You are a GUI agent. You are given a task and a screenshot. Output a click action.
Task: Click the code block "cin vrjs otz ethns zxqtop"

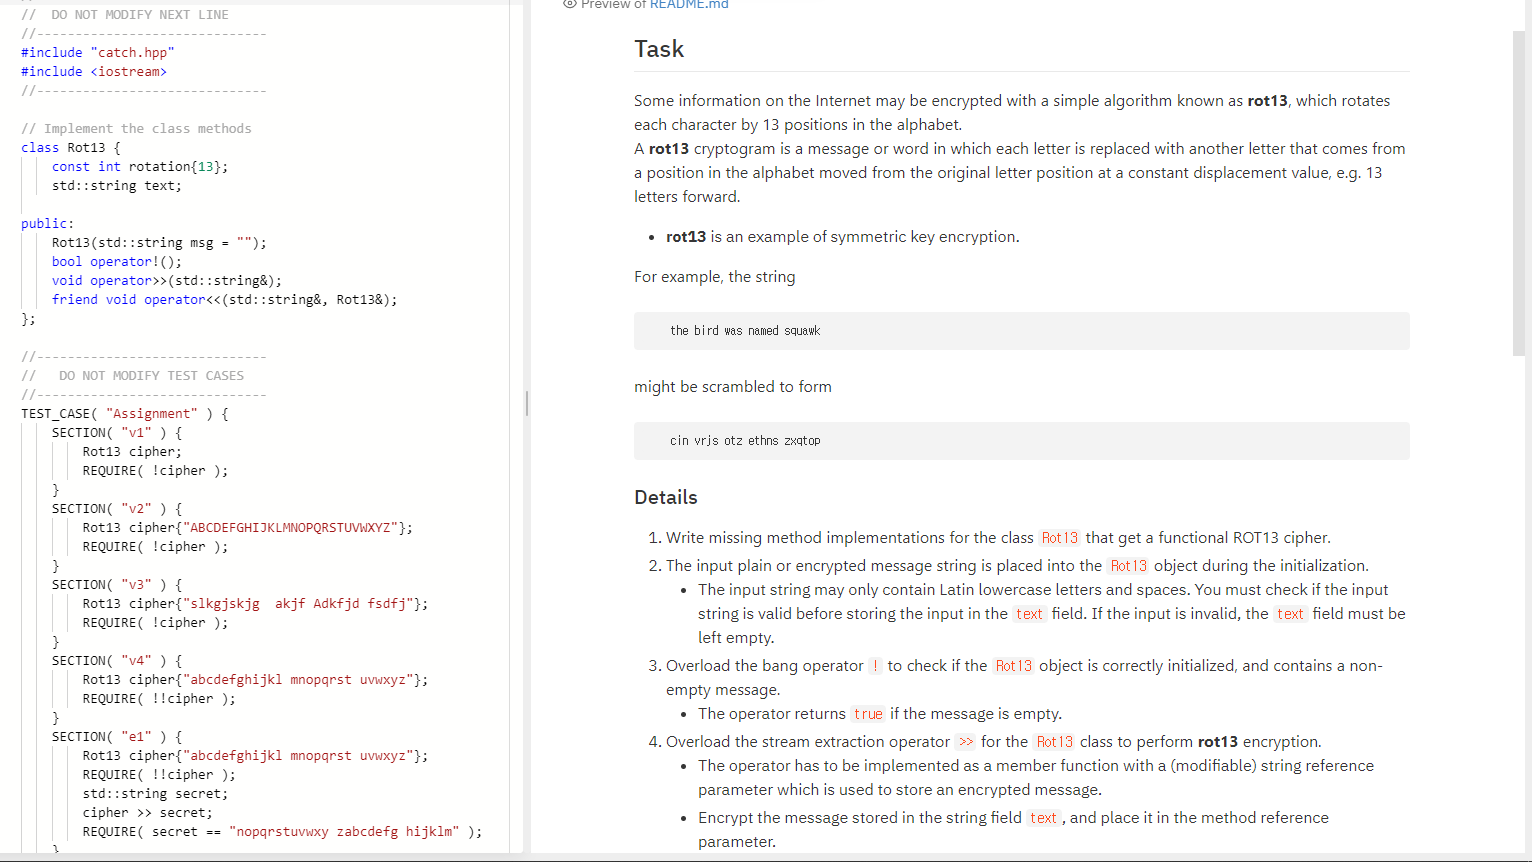pos(1021,441)
